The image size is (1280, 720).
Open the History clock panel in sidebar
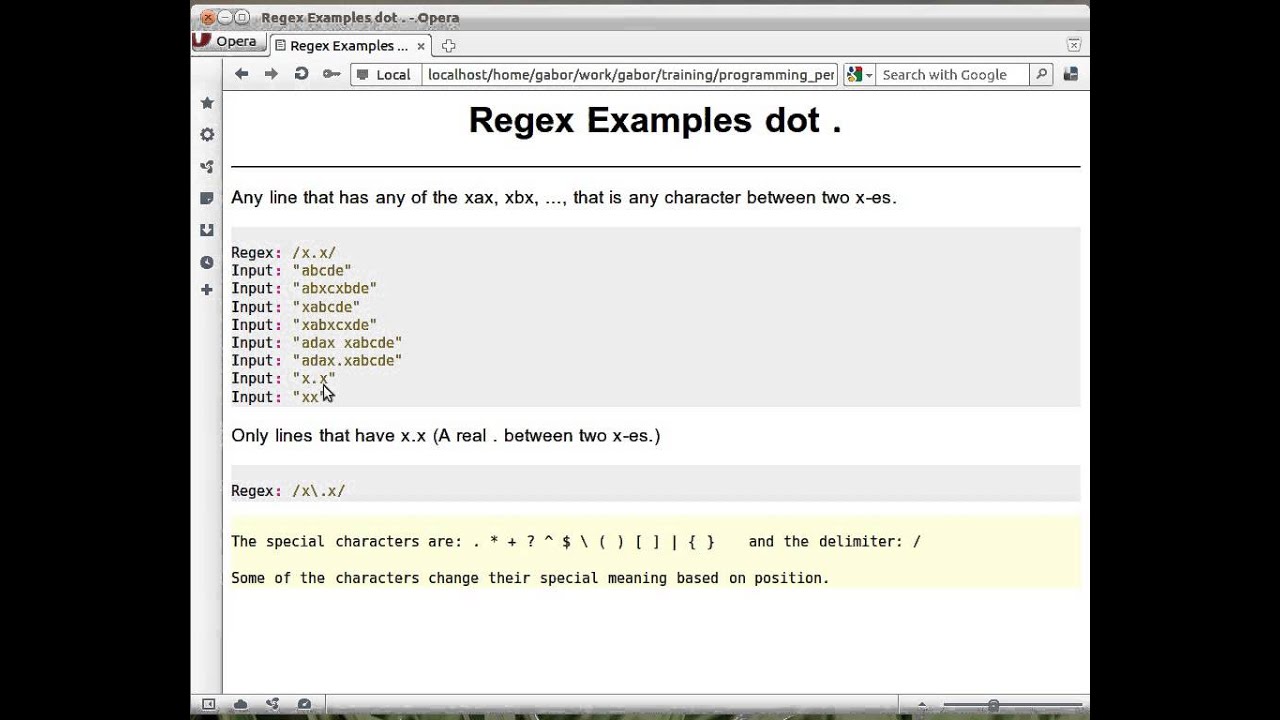coord(207,262)
